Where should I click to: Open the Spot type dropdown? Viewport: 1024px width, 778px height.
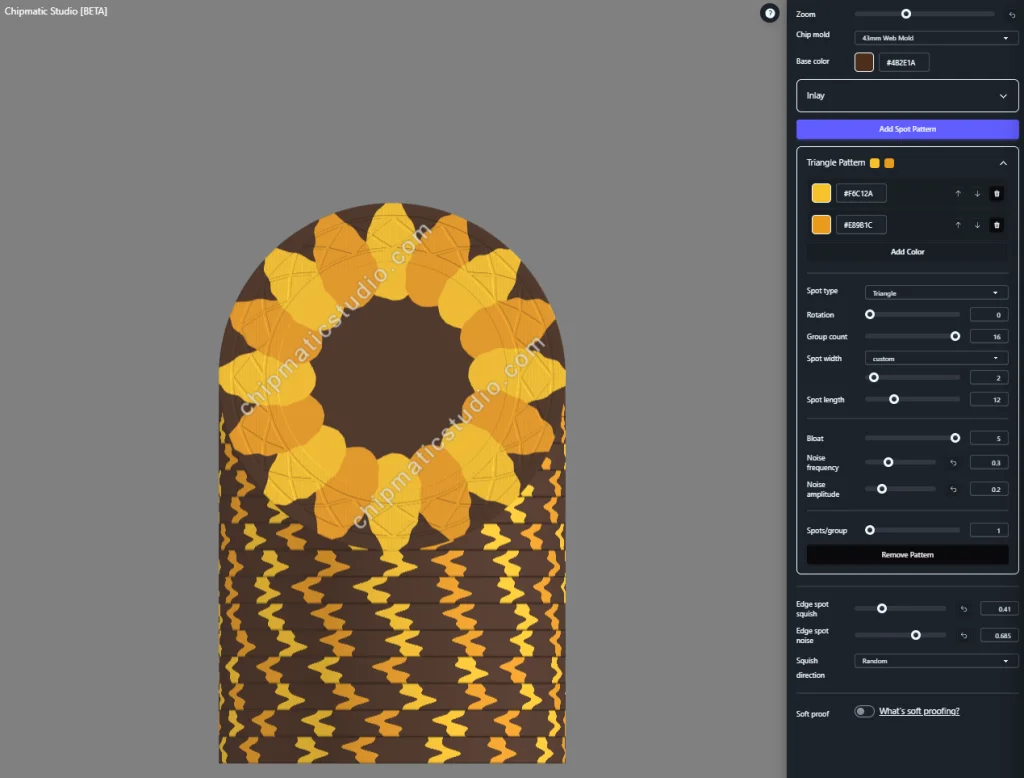click(x=936, y=293)
